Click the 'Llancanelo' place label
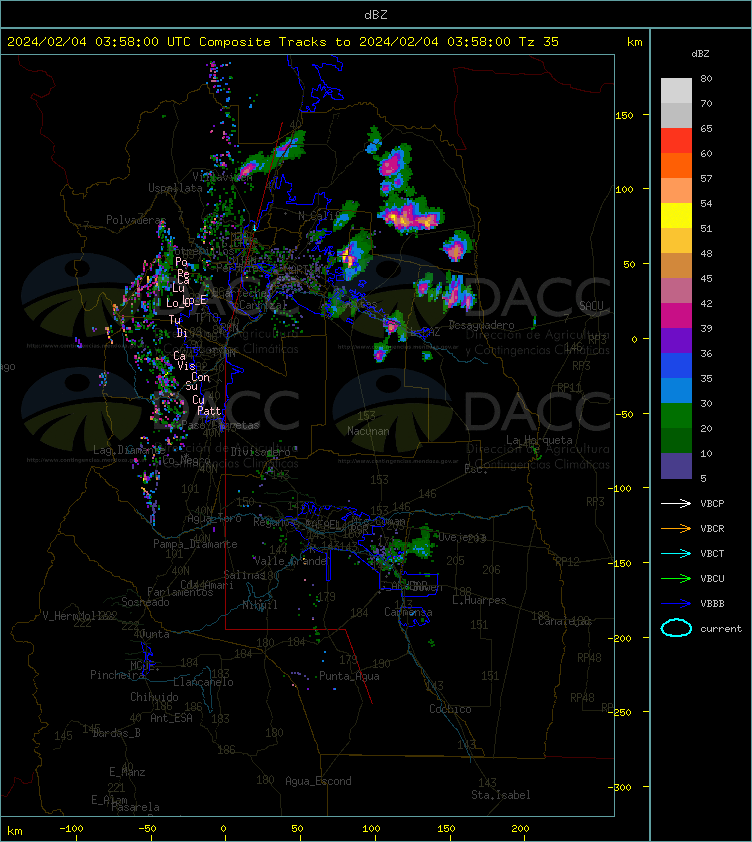Screen dimensions: 752x842 203,682
